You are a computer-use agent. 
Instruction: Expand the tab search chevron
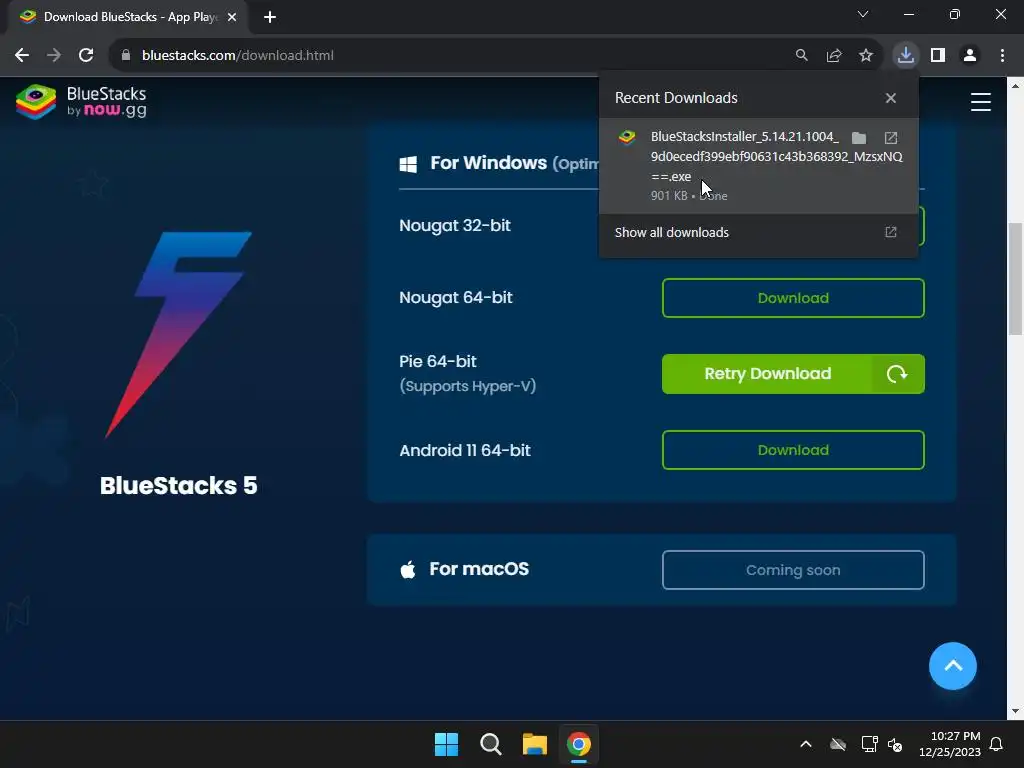pos(863,14)
